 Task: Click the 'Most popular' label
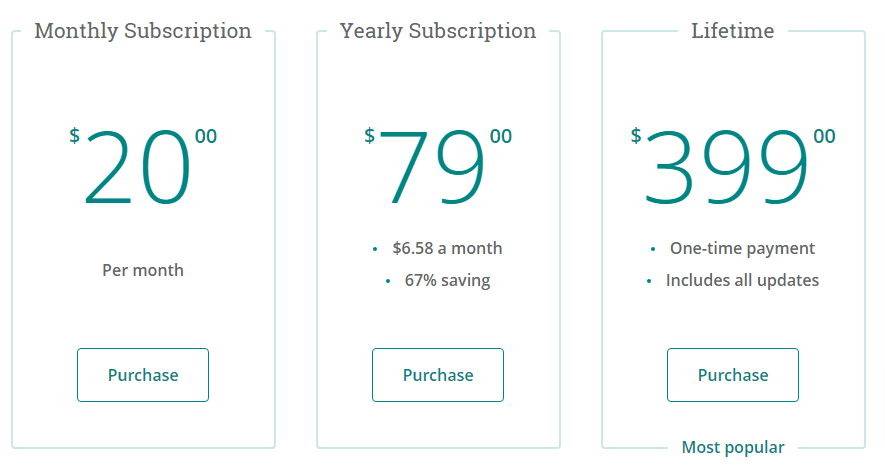(x=733, y=447)
